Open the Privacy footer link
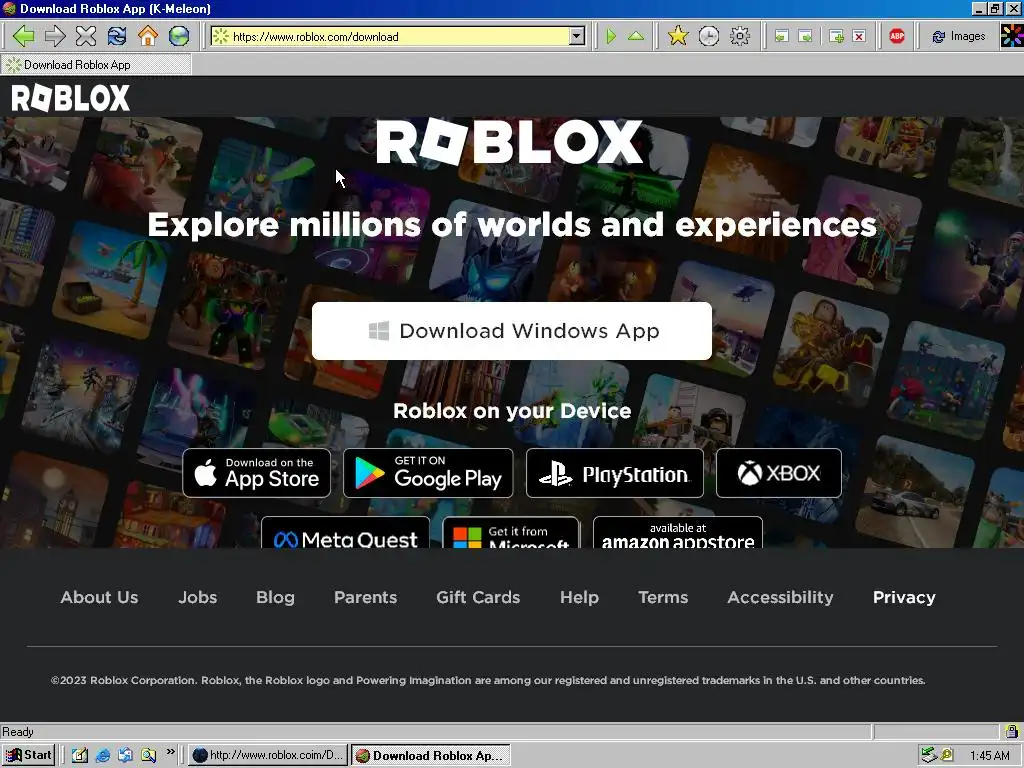1024x768 pixels. pos(904,597)
